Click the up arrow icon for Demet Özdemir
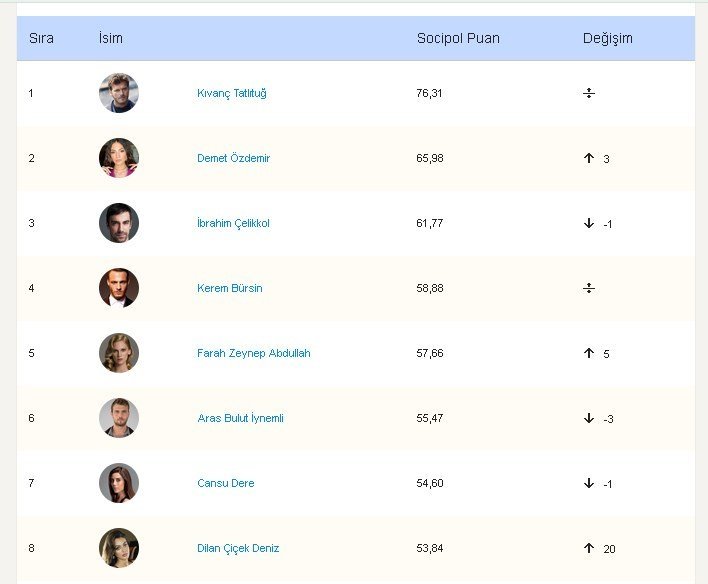The image size is (708, 584). tap(588, 158)
